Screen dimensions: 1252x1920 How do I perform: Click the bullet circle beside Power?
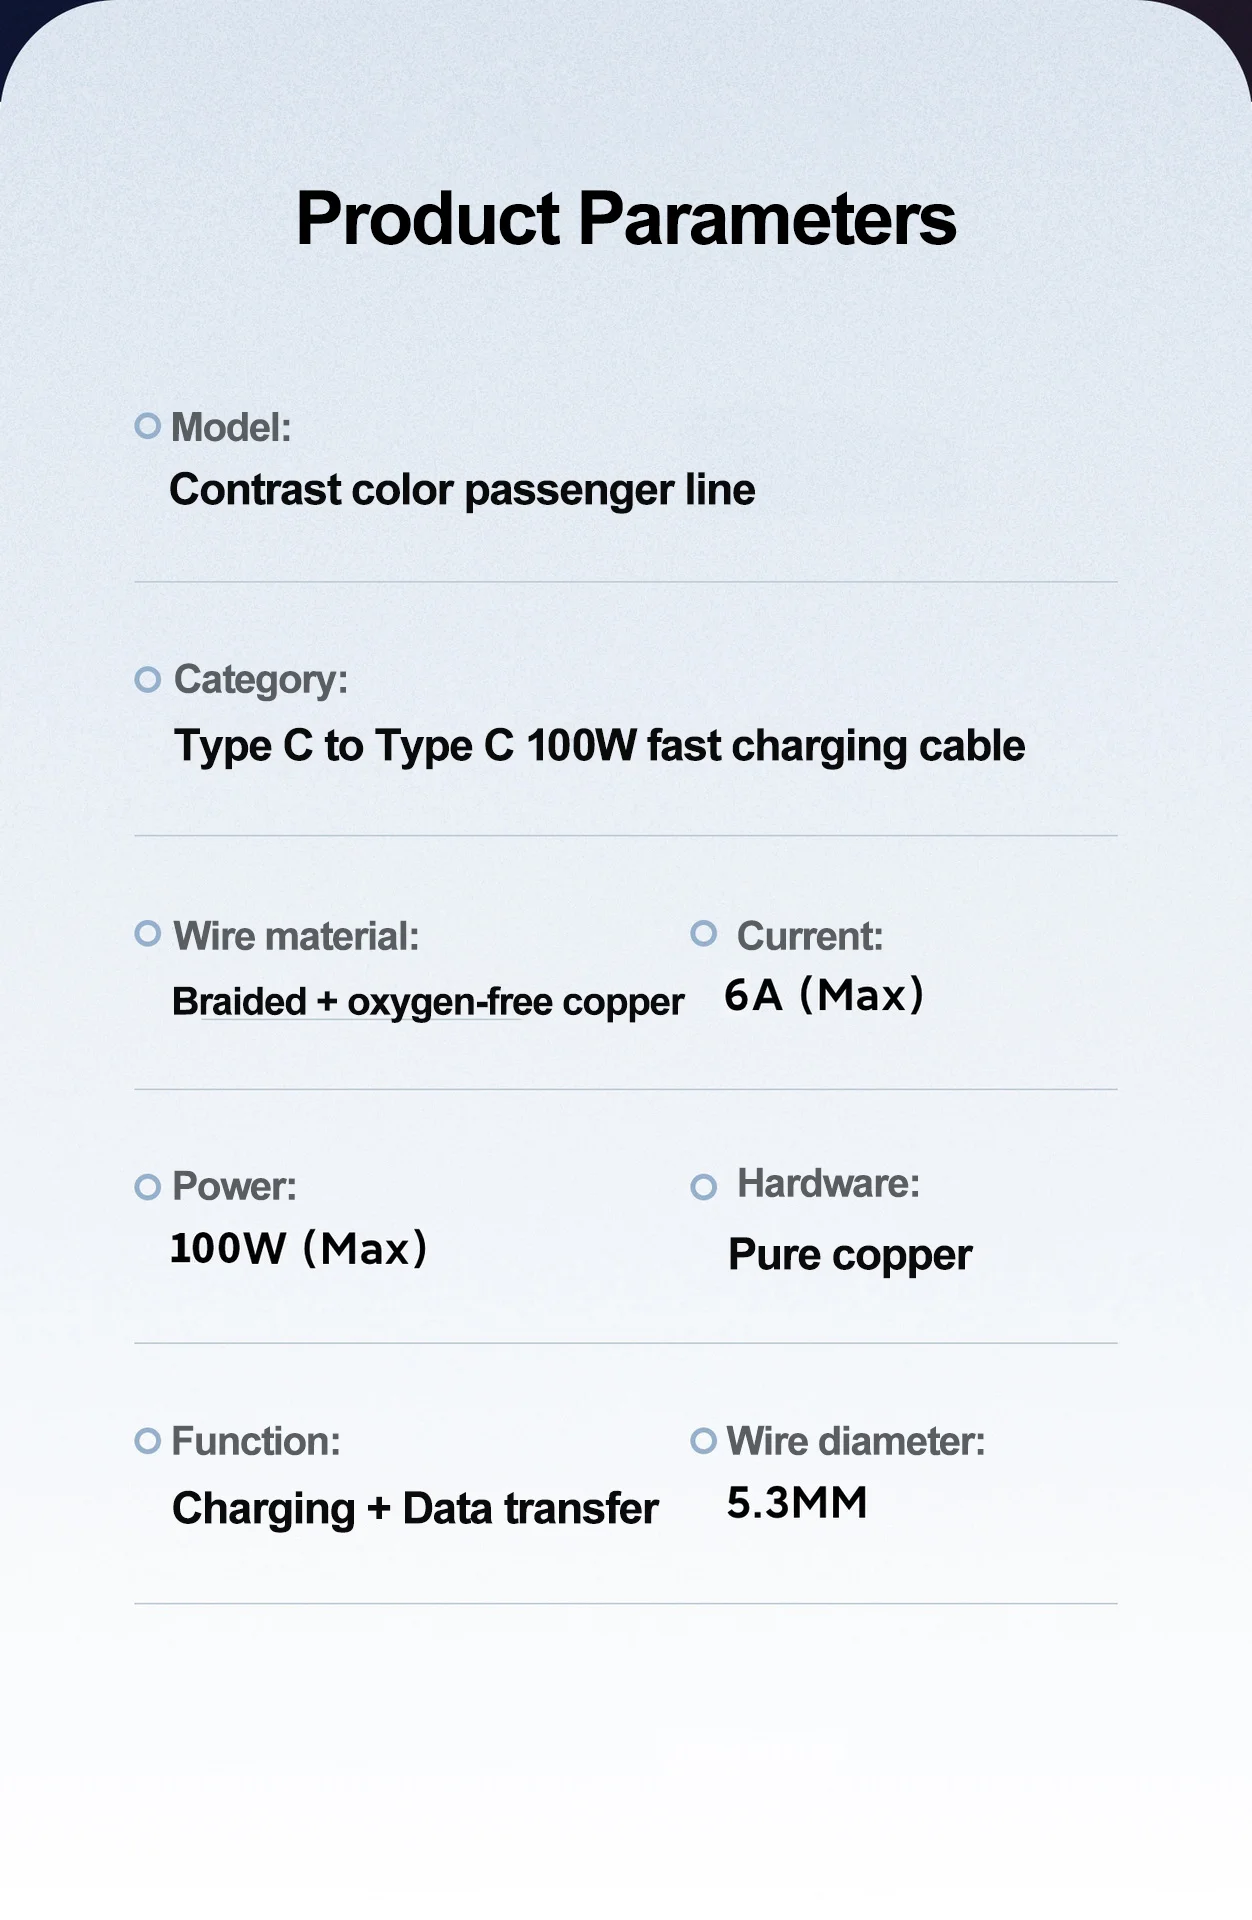pyautogui.click(x=148, y=1187)
